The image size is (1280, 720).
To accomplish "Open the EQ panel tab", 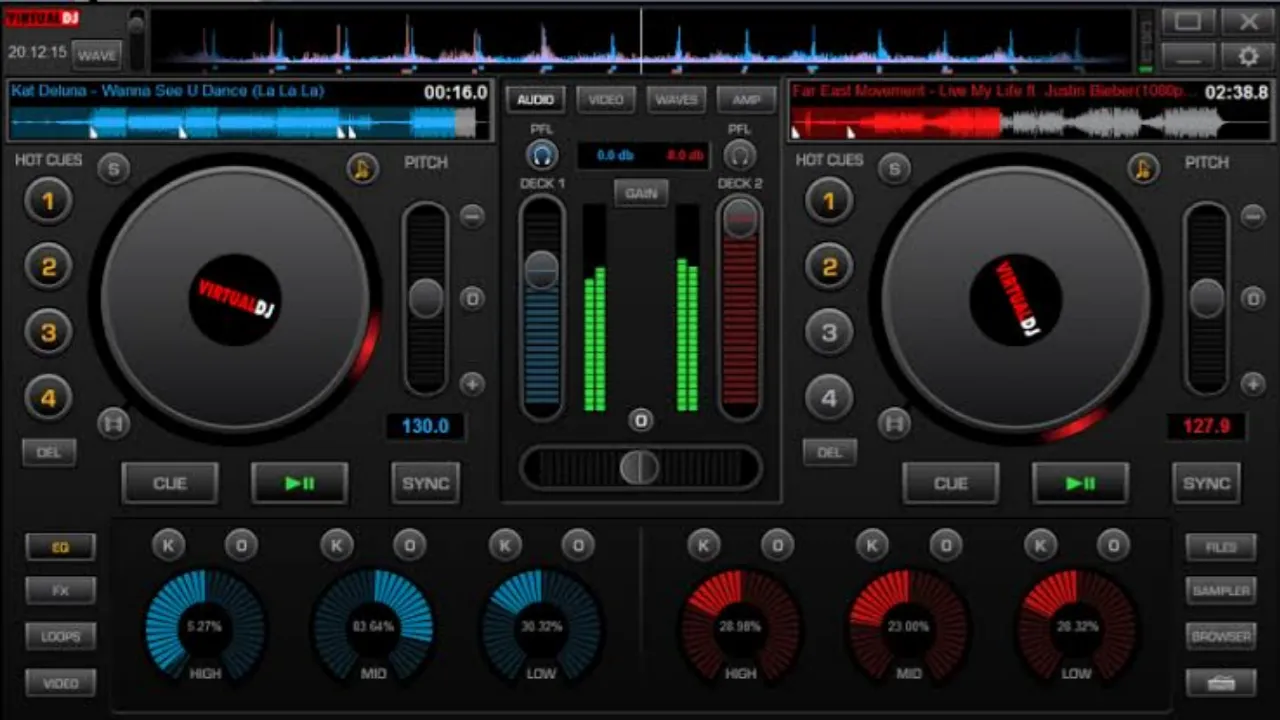I will pos(61,547).
